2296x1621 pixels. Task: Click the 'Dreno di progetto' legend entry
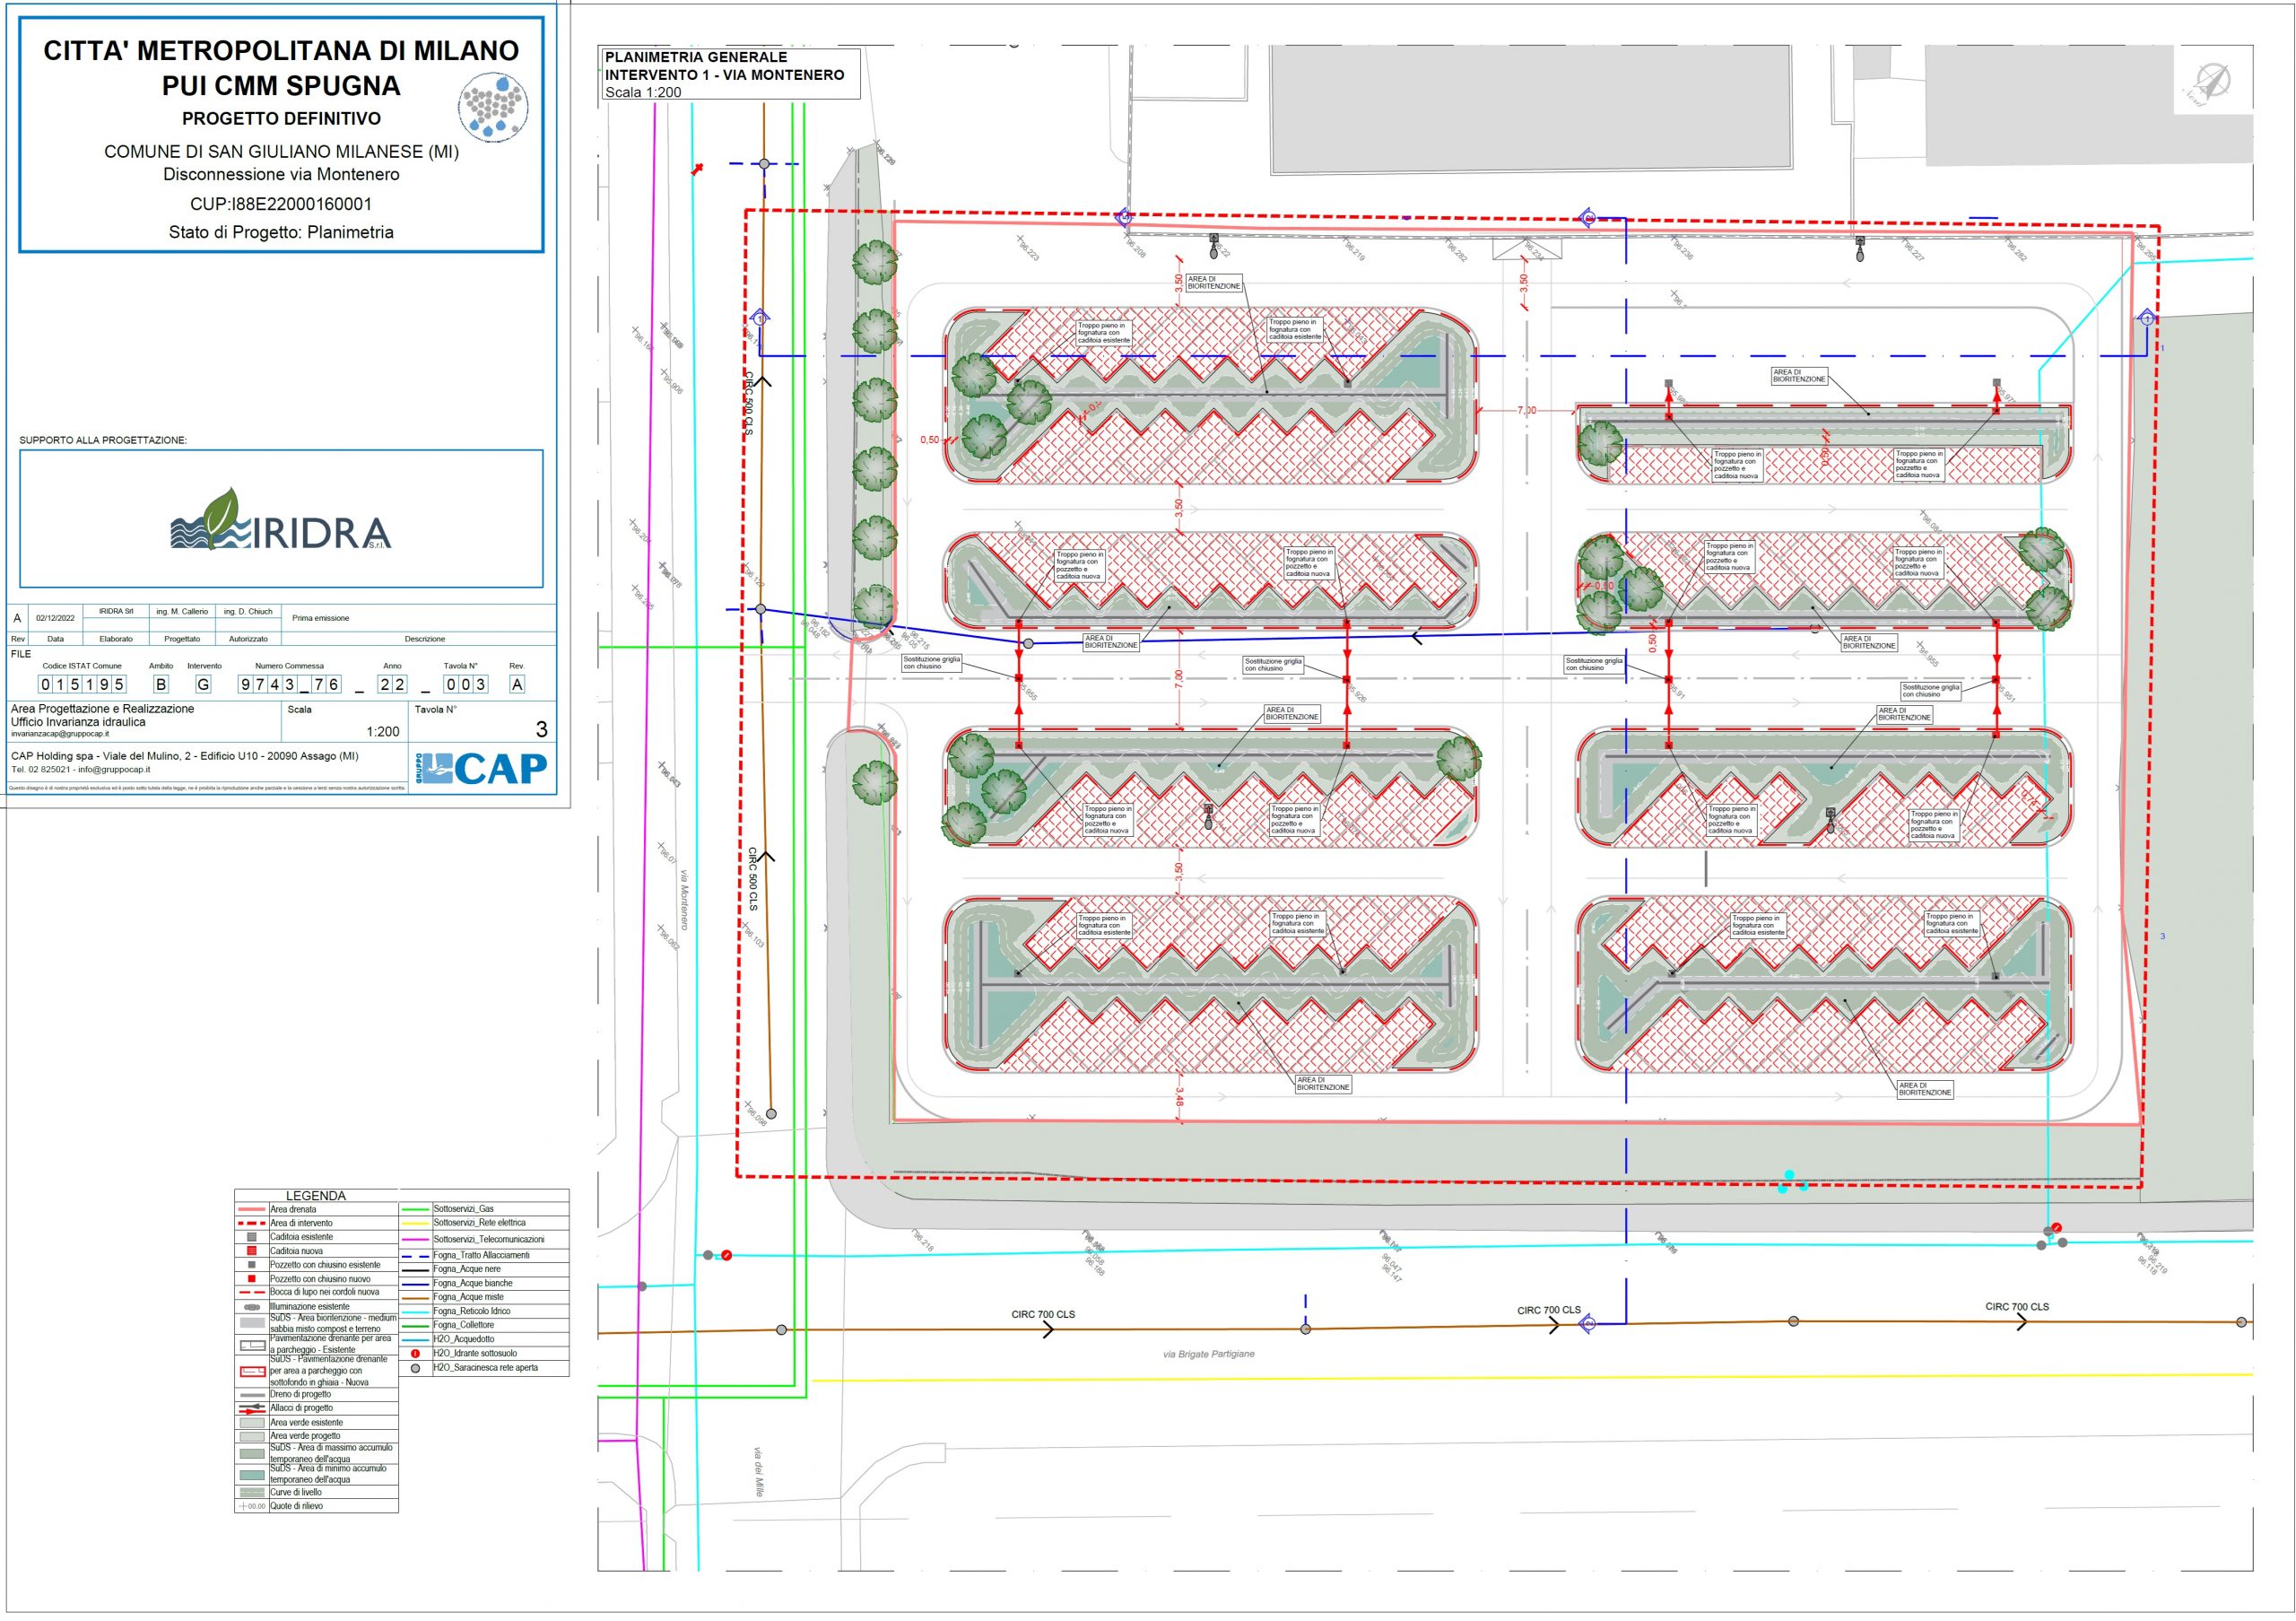tap(300, 1394)
